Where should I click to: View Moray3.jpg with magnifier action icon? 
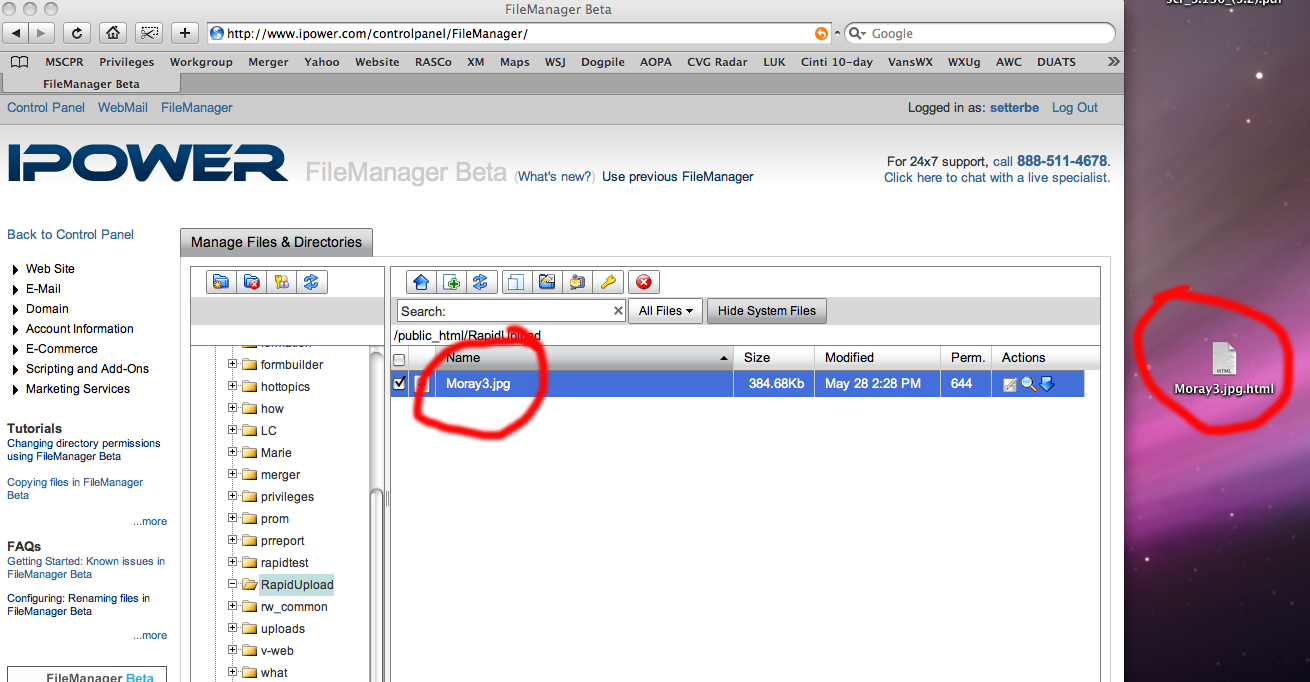[x=1028, y=384]
